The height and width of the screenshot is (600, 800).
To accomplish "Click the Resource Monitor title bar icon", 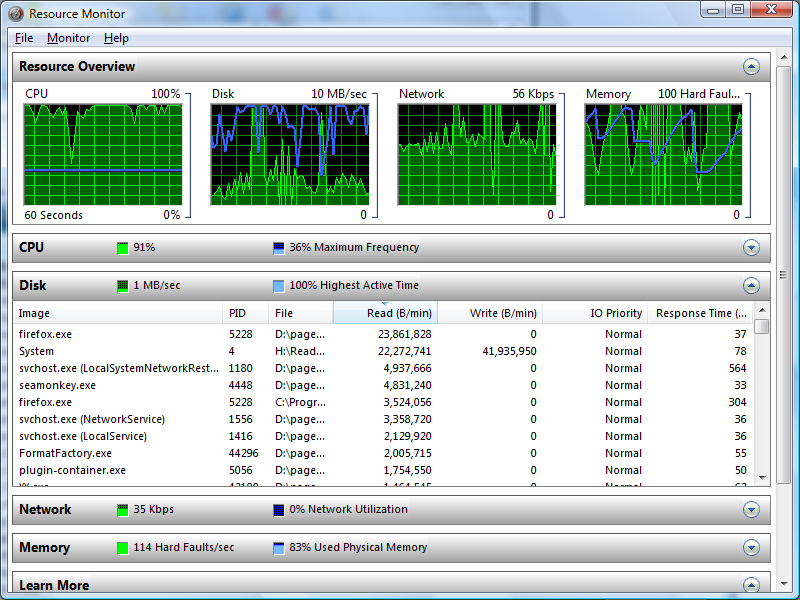I will (x=16, y=14).
